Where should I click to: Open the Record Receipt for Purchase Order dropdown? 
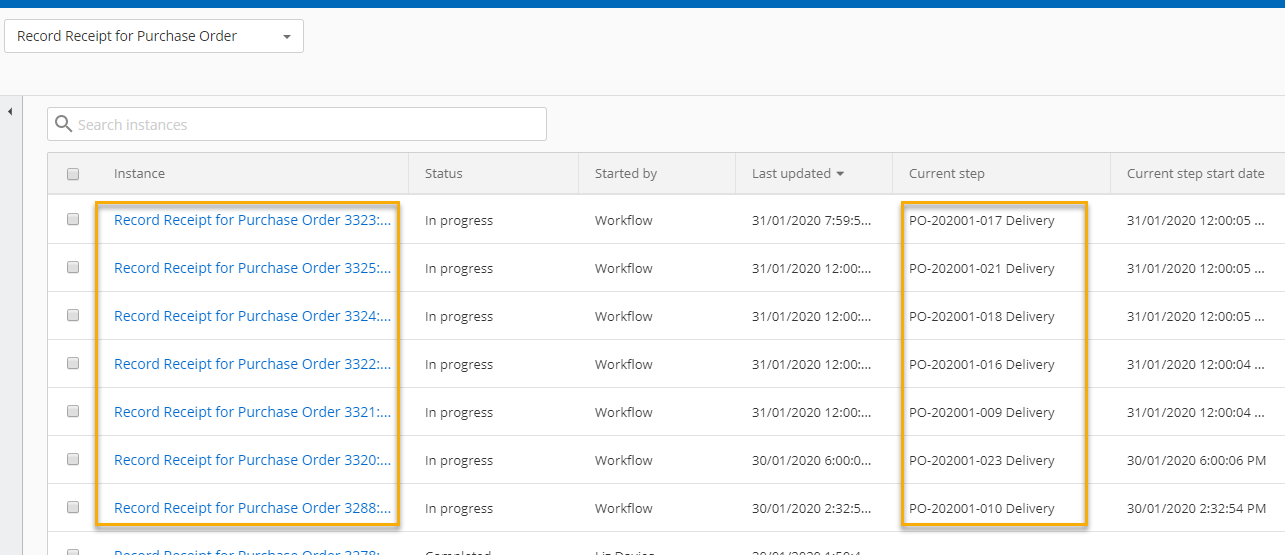154,36
